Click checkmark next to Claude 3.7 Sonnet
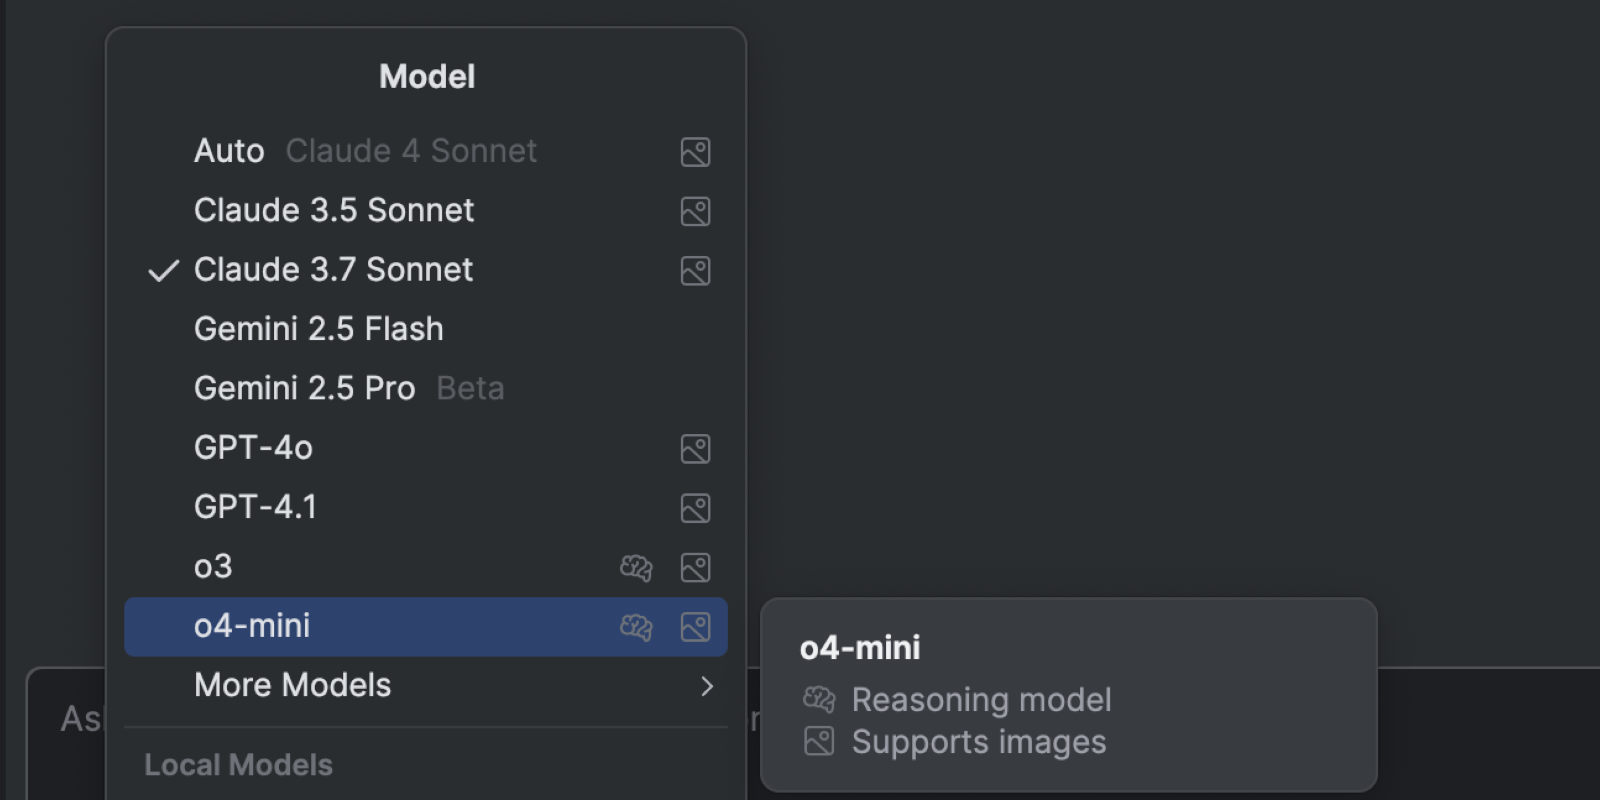The image size is (1600, 800). pyautogui.click(x=163, y=271)
